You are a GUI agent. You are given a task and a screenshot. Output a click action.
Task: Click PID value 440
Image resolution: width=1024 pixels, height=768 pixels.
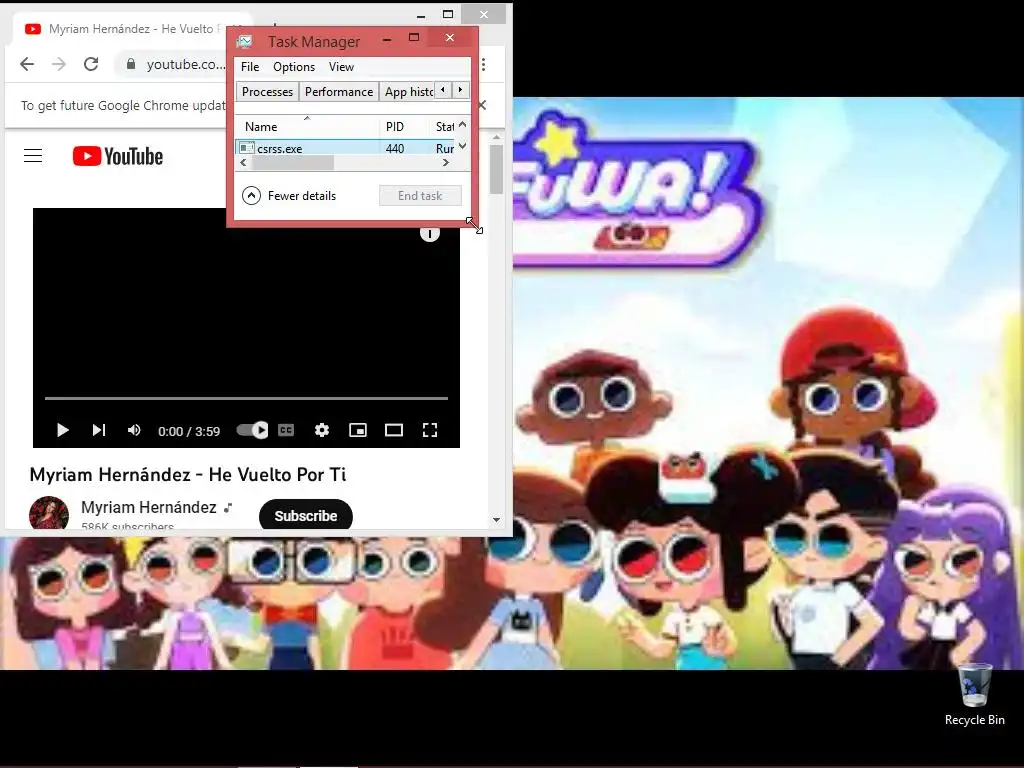point(395,148)
